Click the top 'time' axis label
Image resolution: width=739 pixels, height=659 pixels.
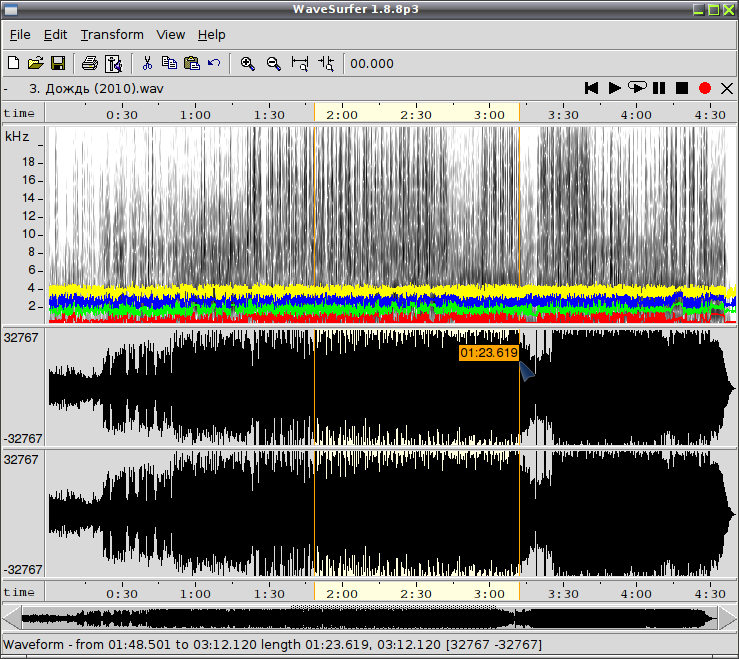(19, 113)
